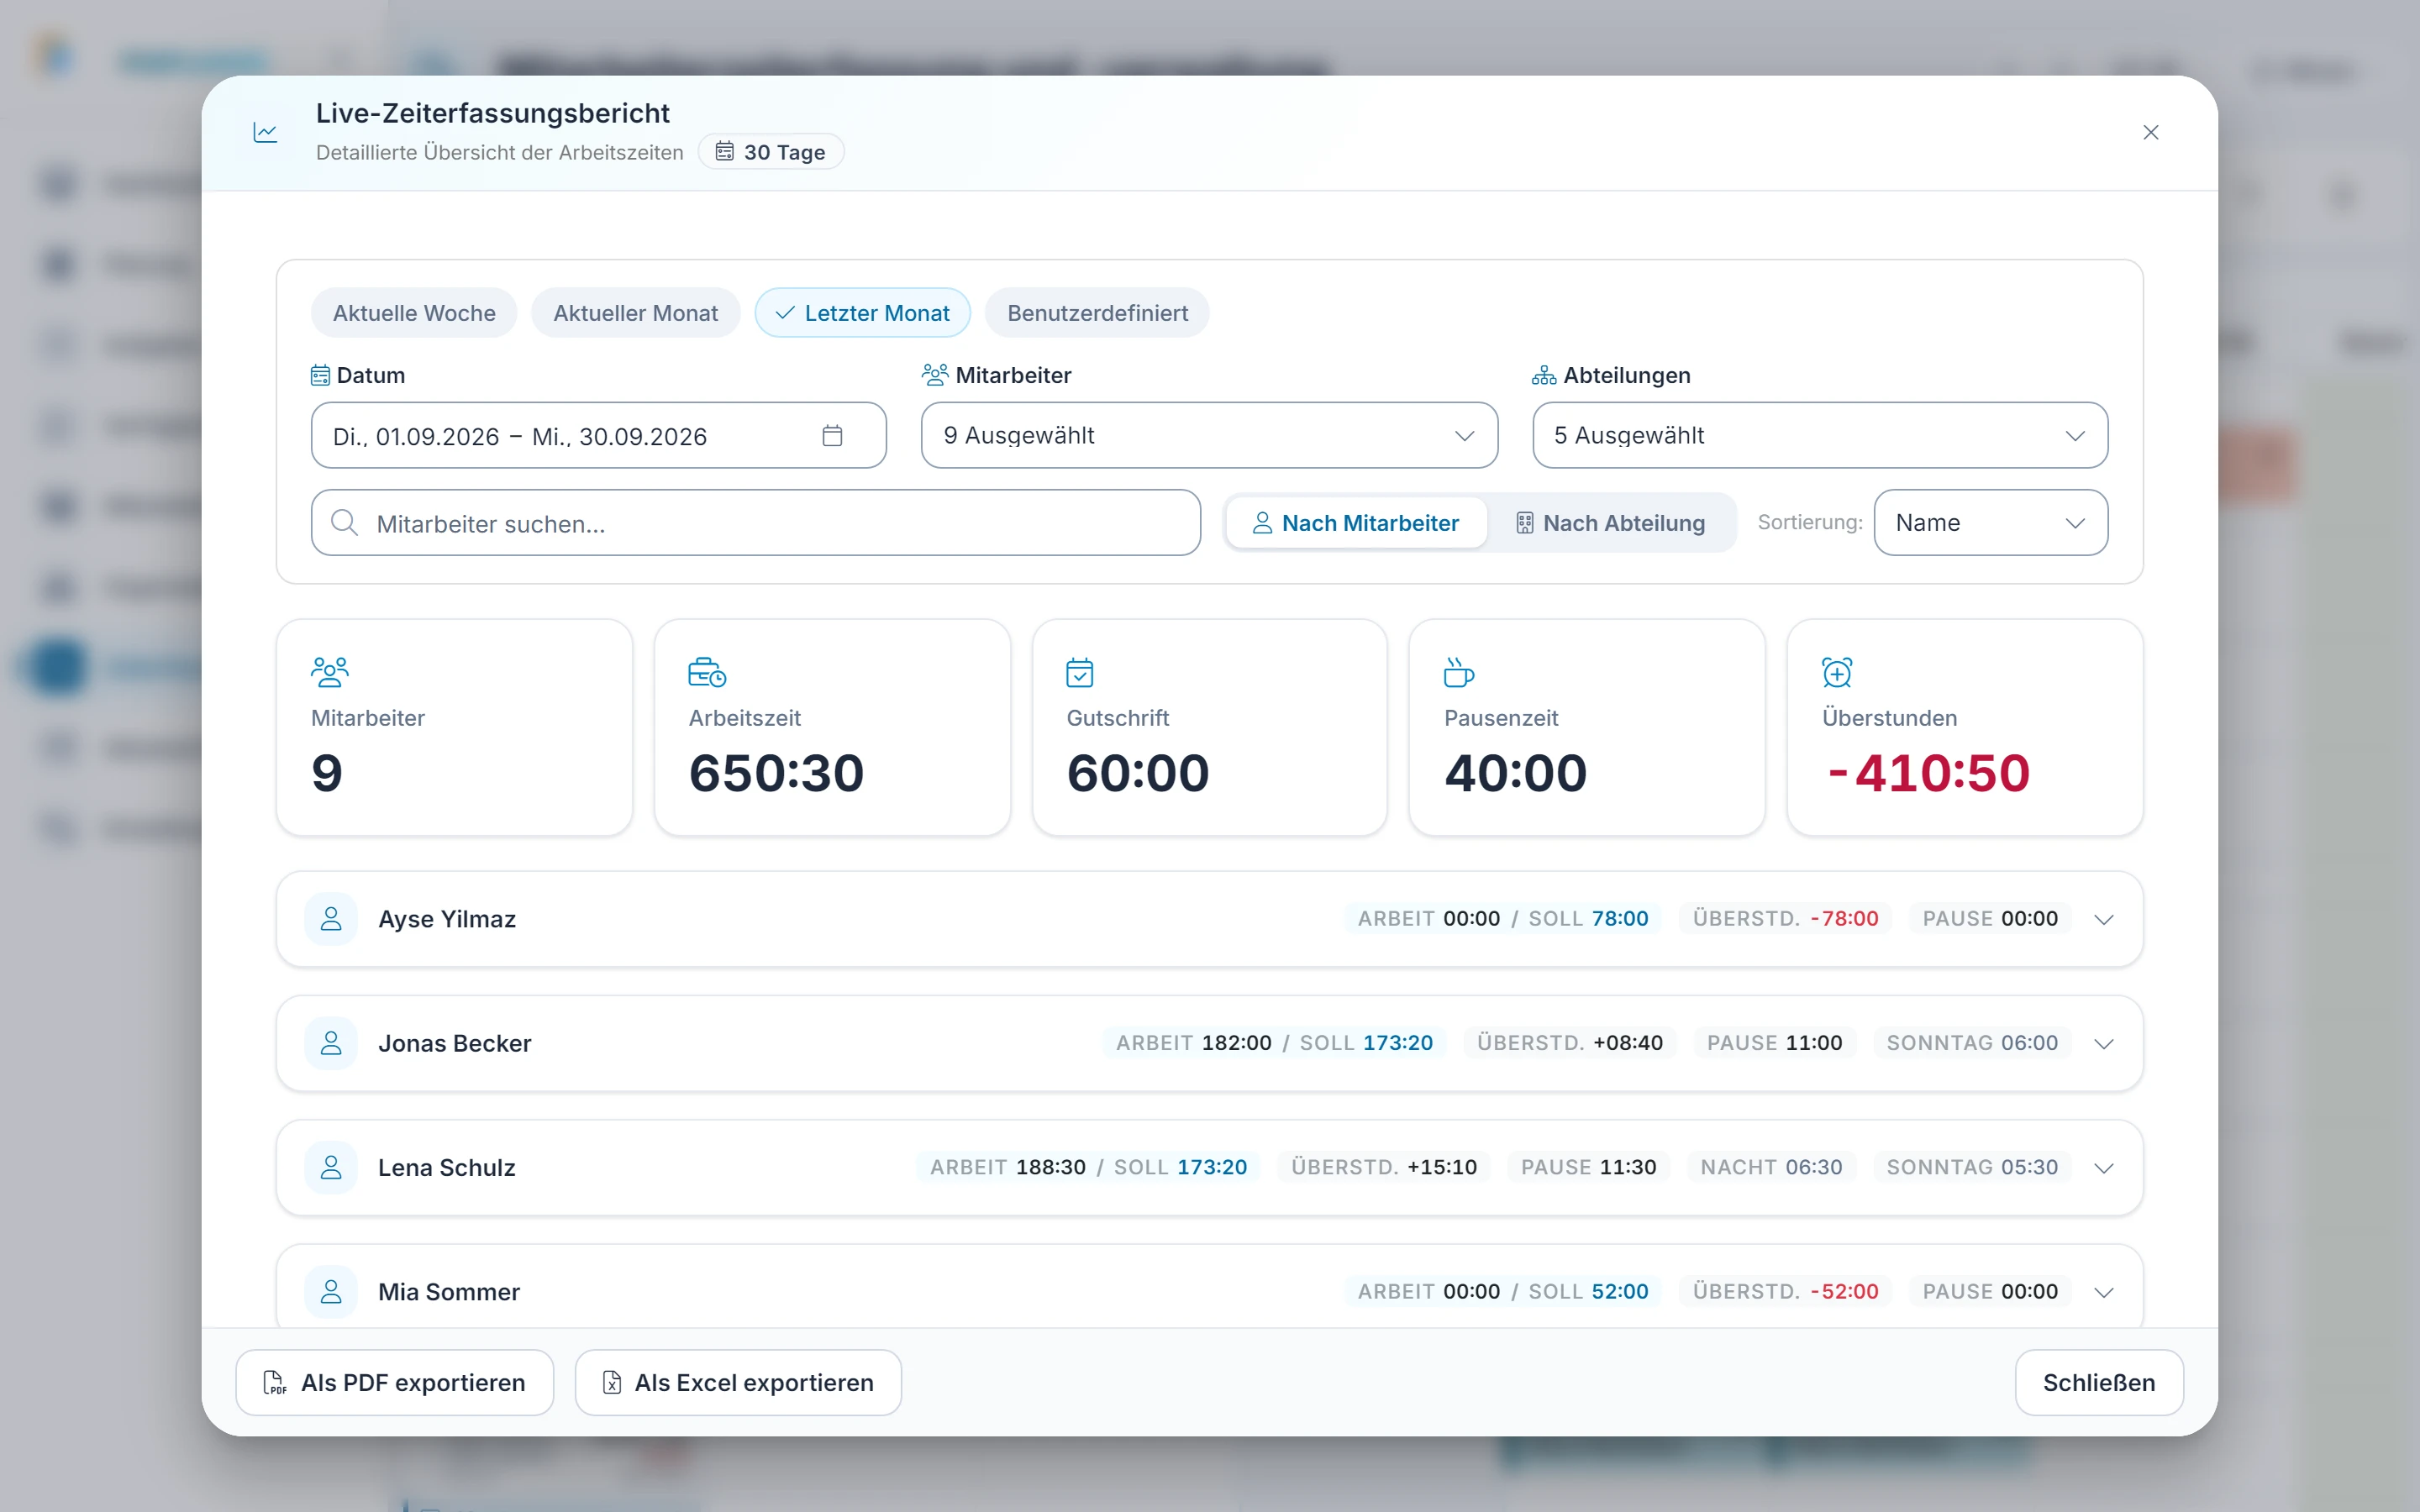This screenshot has width=2420, height=1512.
Task: Open the Mitarbeiter 9 Ausgewählt dropdown
Action: (x=1209, y=435)
